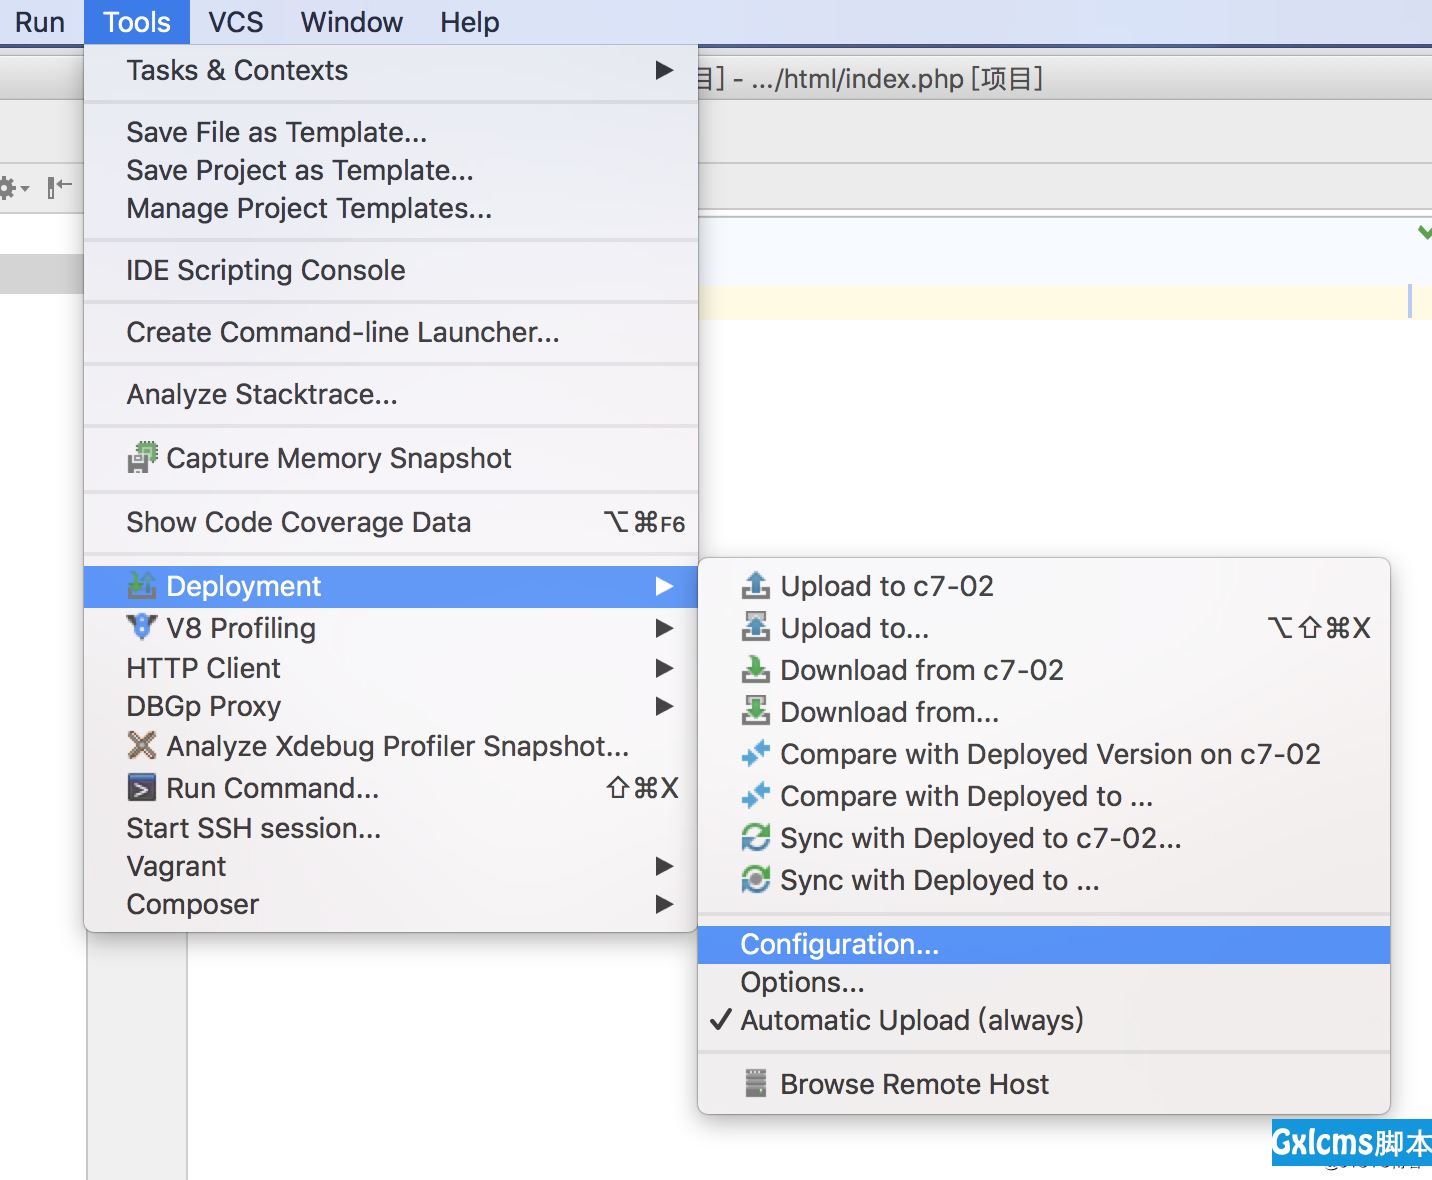
Task: Click the V8 Profiling icon
Action: point(142,627)
